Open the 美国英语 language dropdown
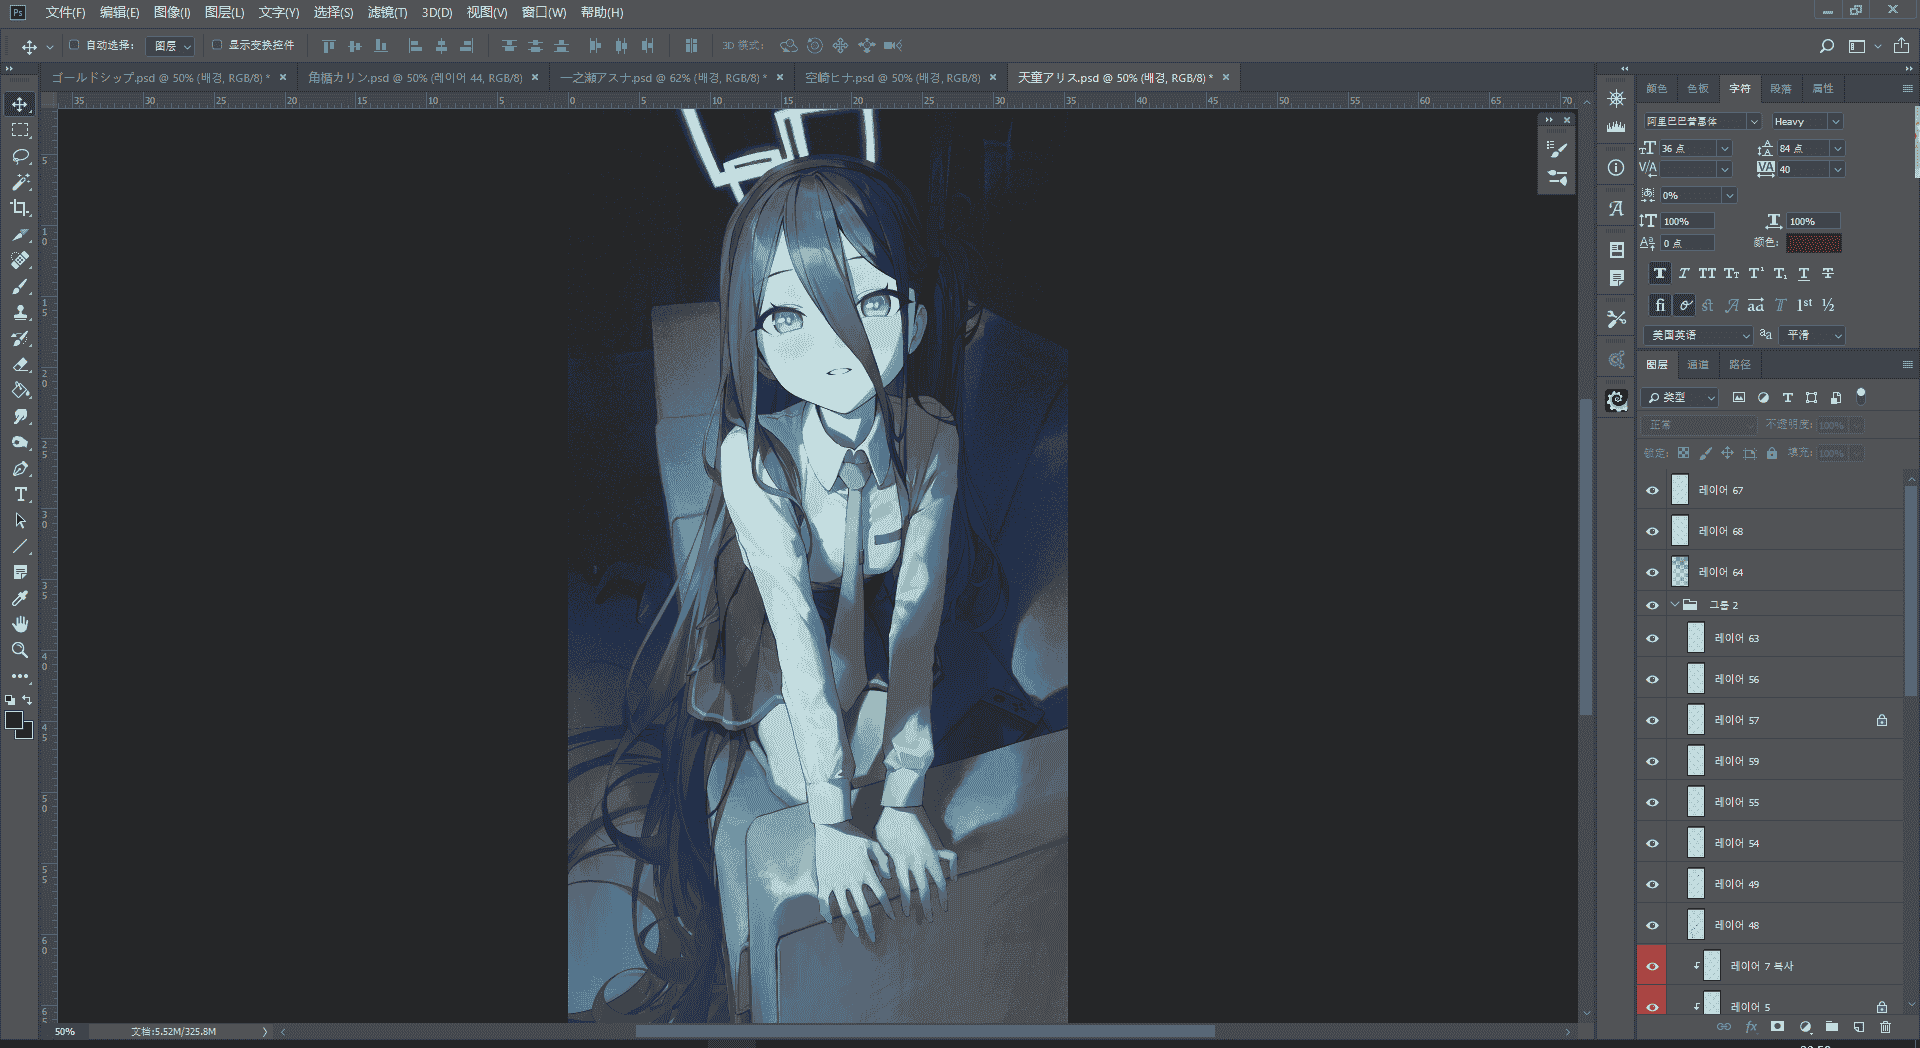This screenshot has height=1048, width=1920. pyautogui.click(x=1699, y=335)
